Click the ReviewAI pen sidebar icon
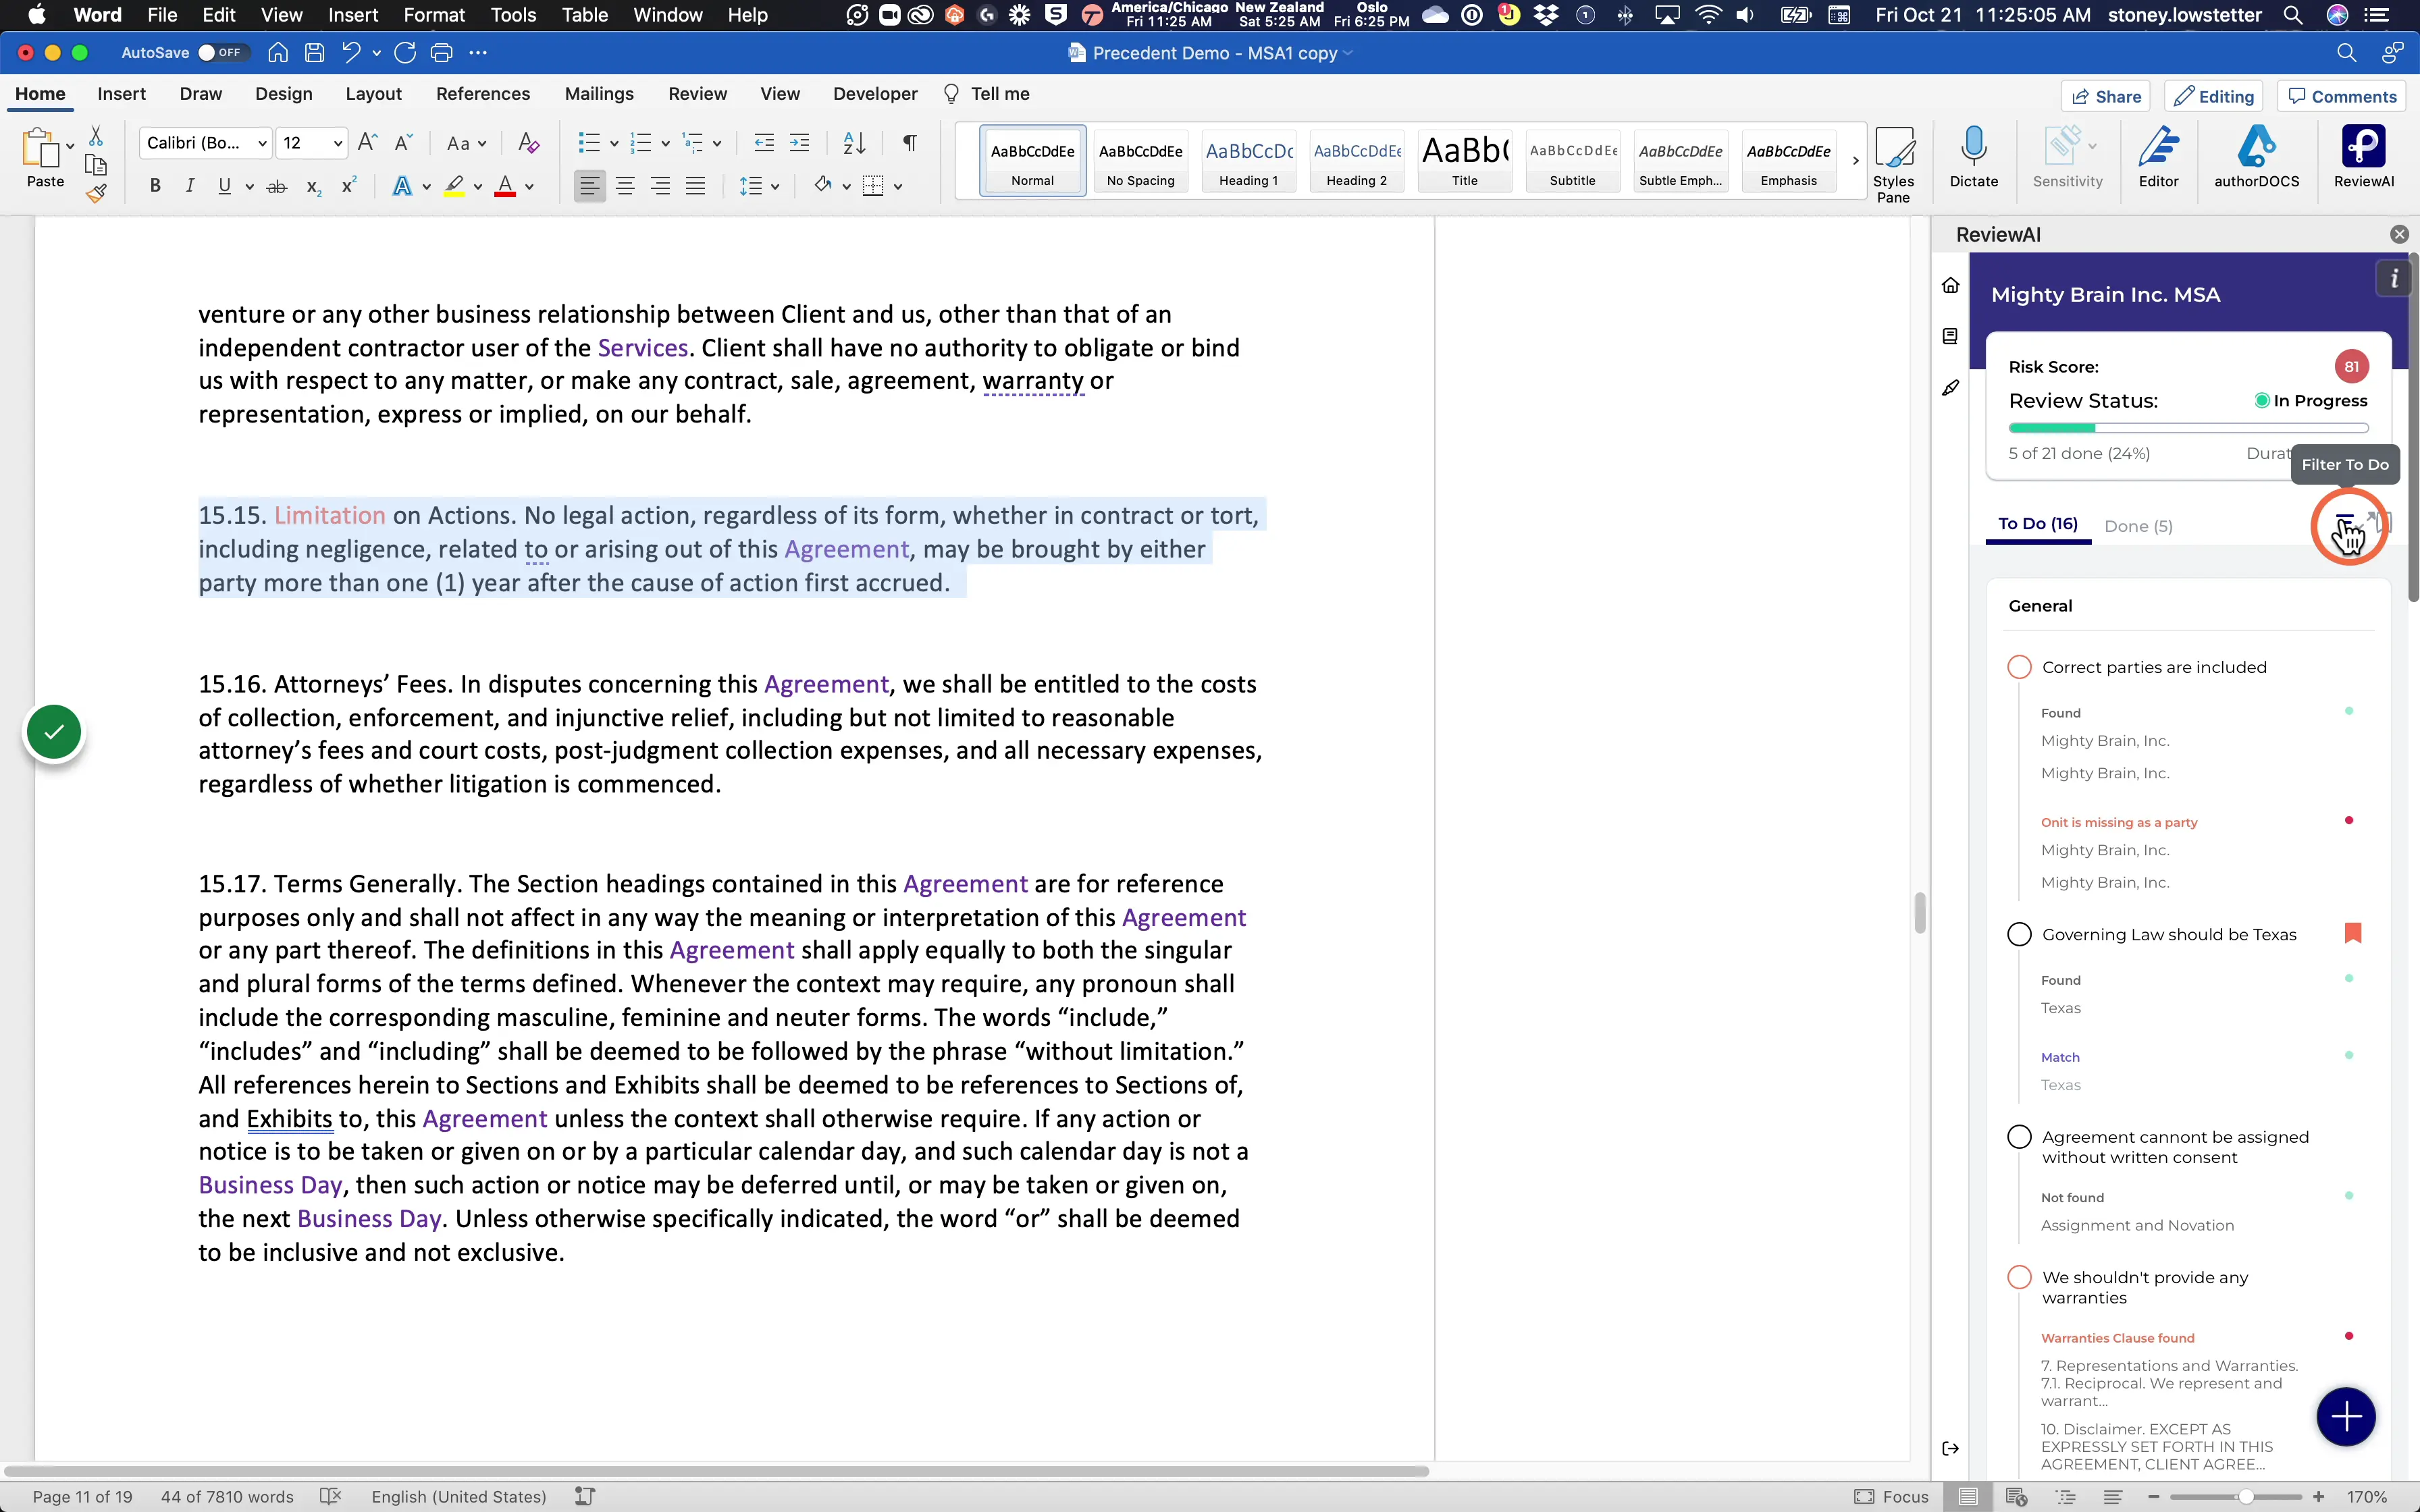This screenshot has height=1512, width=2420. tap(1950, 388)
